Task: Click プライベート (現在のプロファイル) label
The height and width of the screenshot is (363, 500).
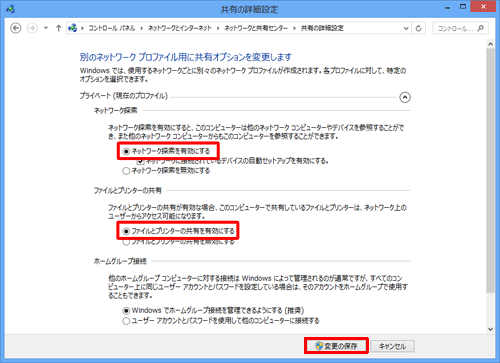Action: pyautogui.click(x=124, y=96)
